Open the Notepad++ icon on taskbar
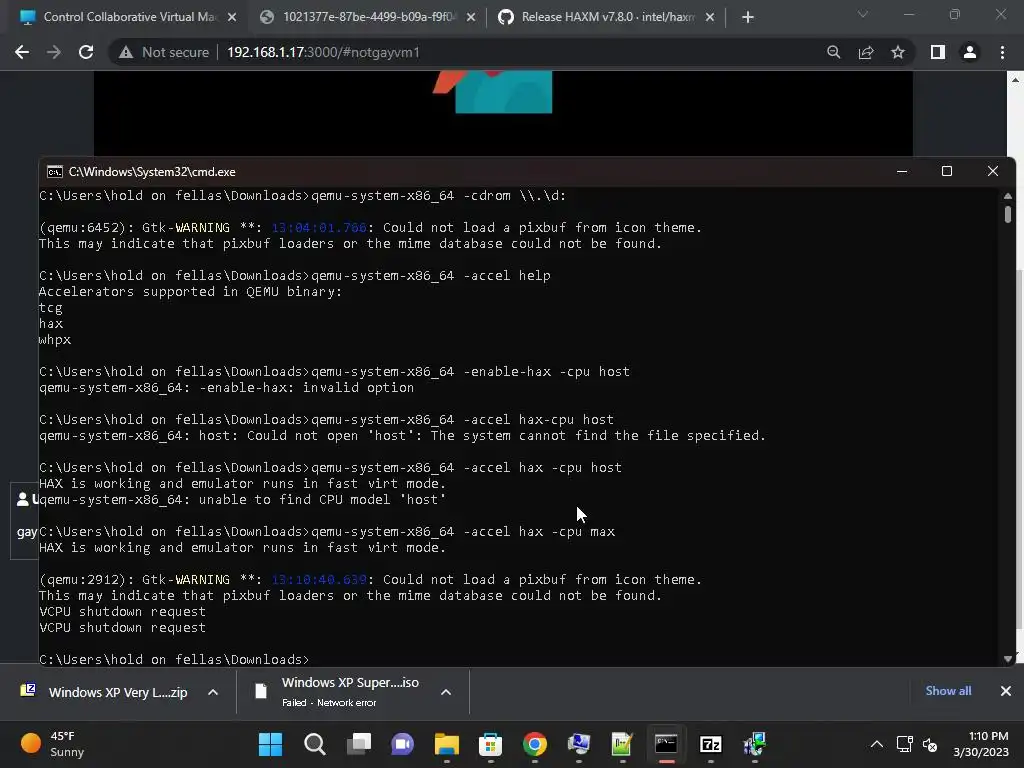Image resolution: width=1024 pixels, height=768 pixels. tap(622, 744)
